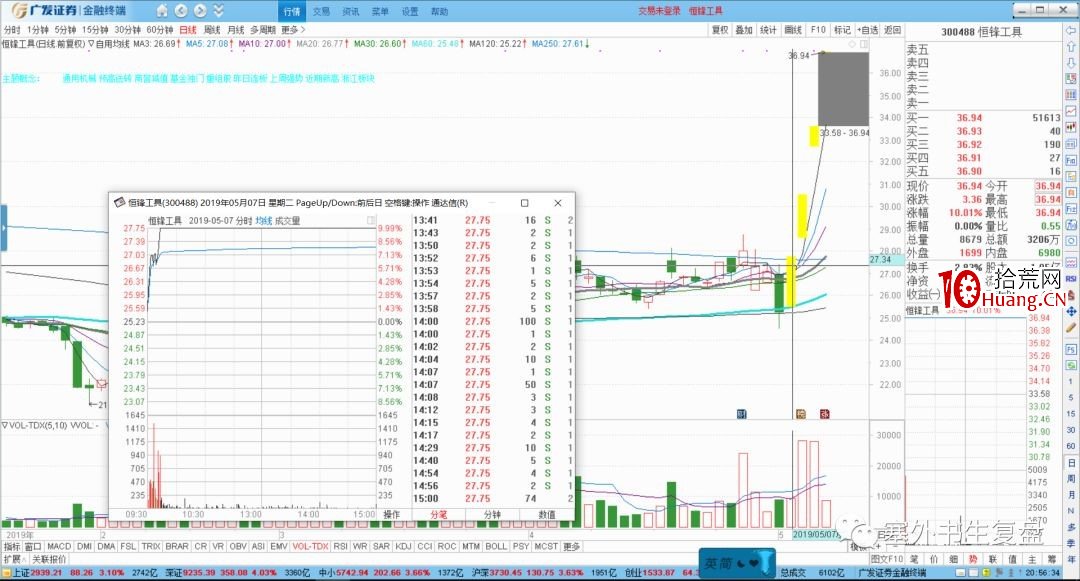The height and width of the screenshot is (581, 1080).
Task: Click the double chevron down icon
Action: tap(218, 11)
